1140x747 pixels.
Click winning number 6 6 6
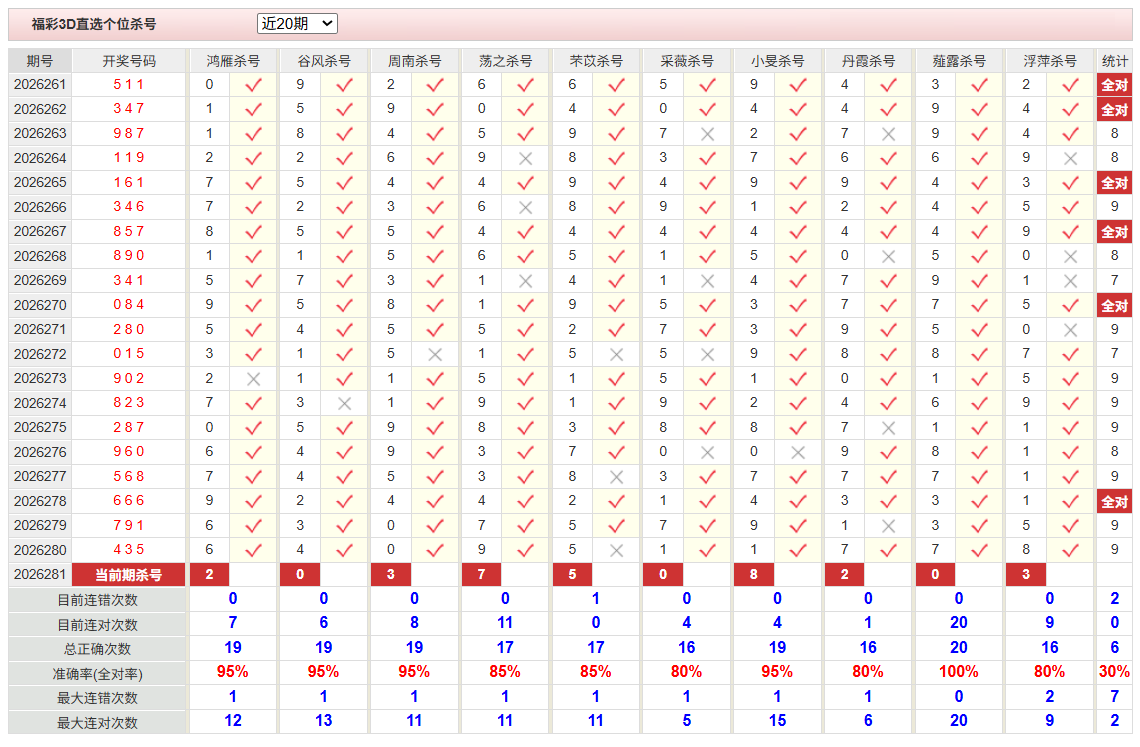coord(129,500)
